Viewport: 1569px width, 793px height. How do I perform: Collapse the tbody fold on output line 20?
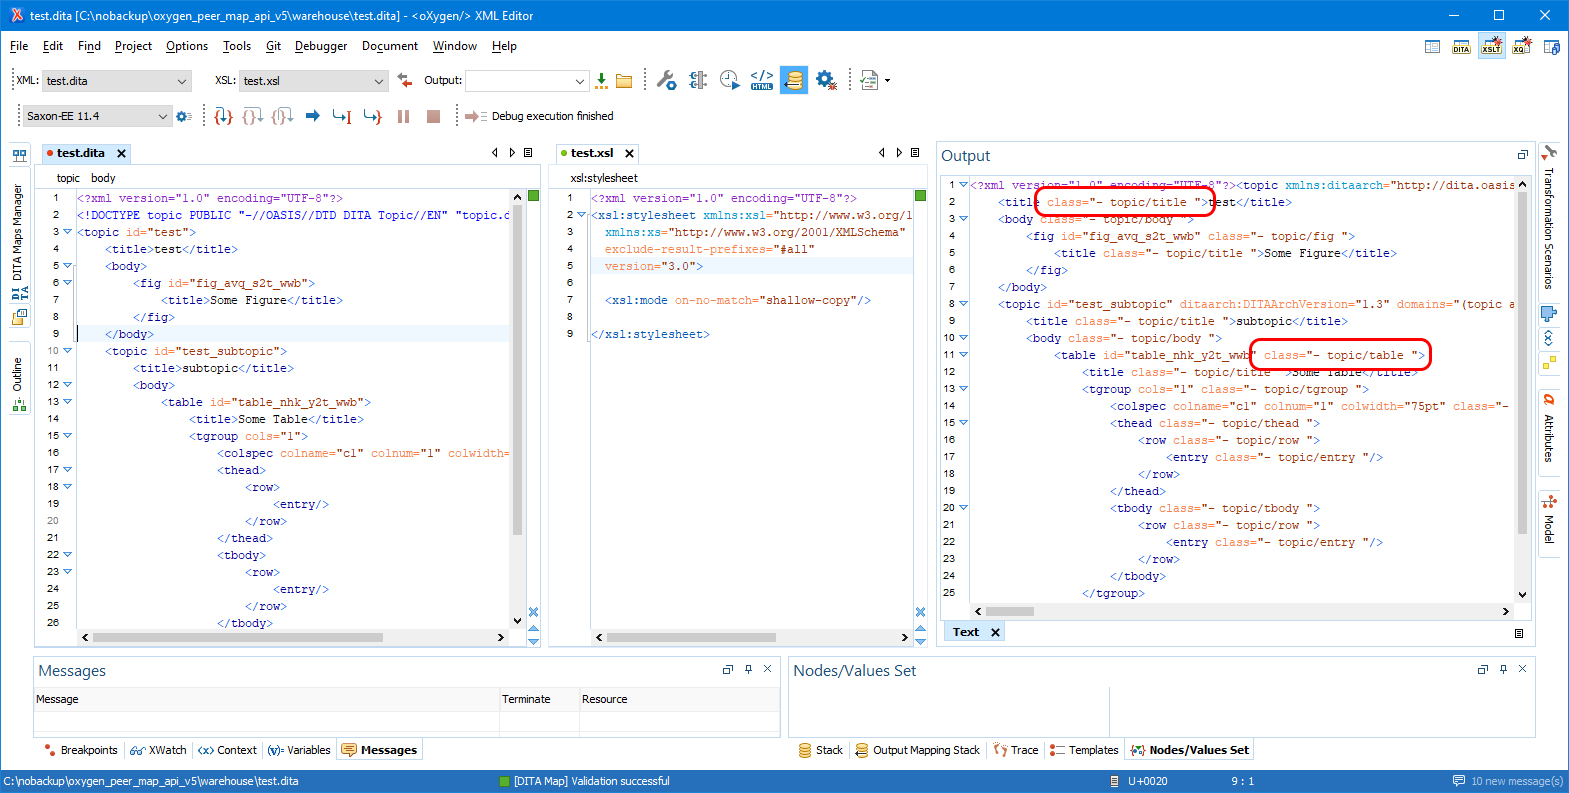point(963,507)
